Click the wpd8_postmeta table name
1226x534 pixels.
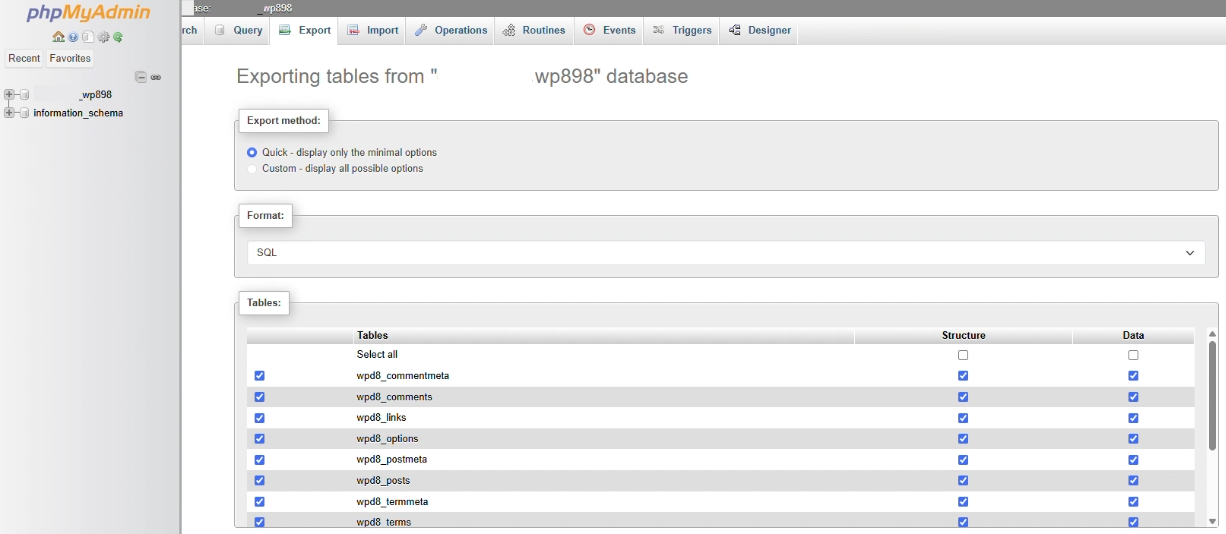tap(392, 460)
